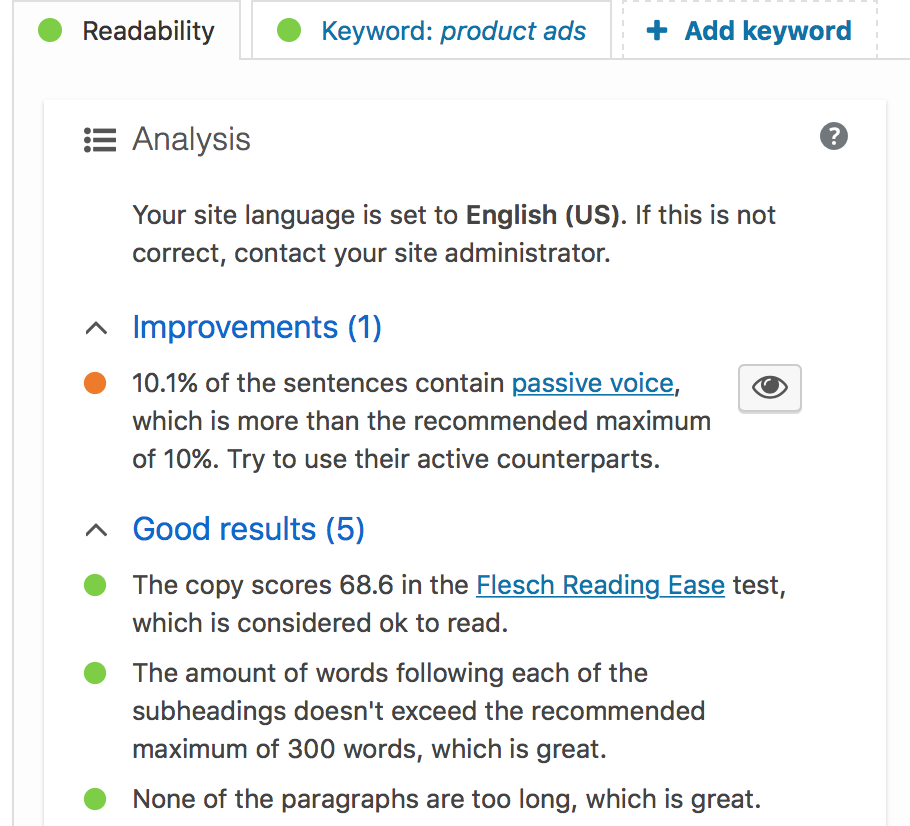Click the Analysis heading text
This screenshot has width=910, height=826.
(191, 140)
